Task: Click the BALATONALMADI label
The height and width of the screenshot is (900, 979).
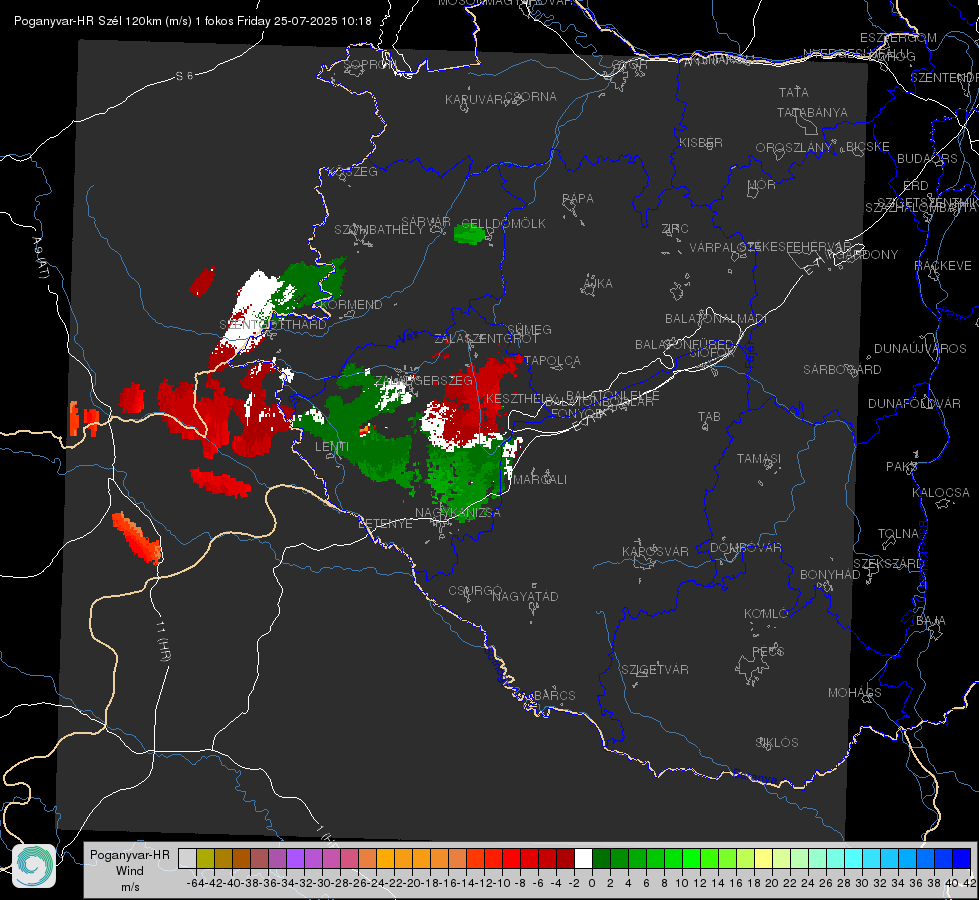Action: (716, 319)
